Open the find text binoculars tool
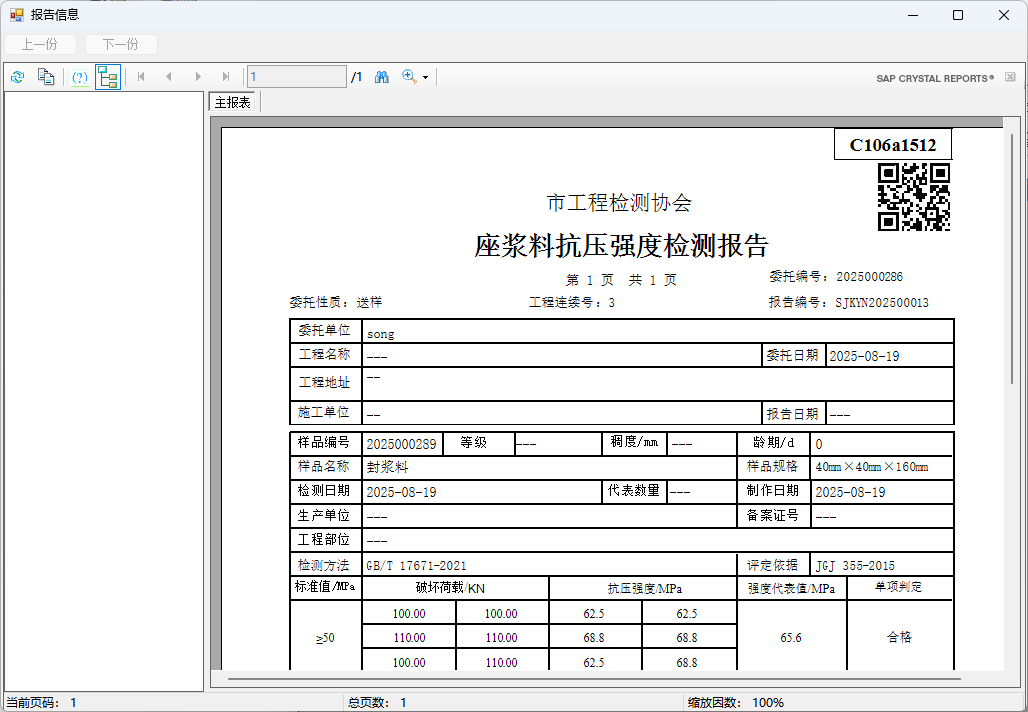The image size is (1028, 712). 382,77
